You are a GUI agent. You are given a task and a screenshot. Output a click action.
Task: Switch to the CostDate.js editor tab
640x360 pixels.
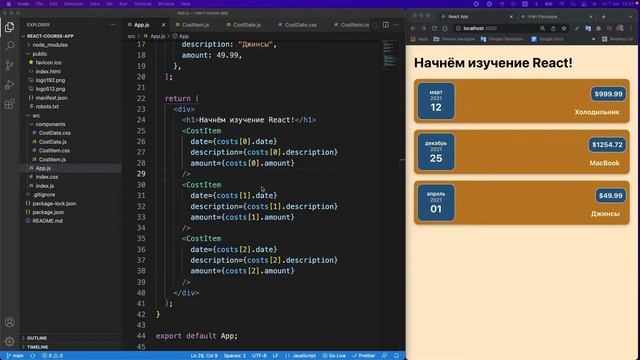(246, 25)
